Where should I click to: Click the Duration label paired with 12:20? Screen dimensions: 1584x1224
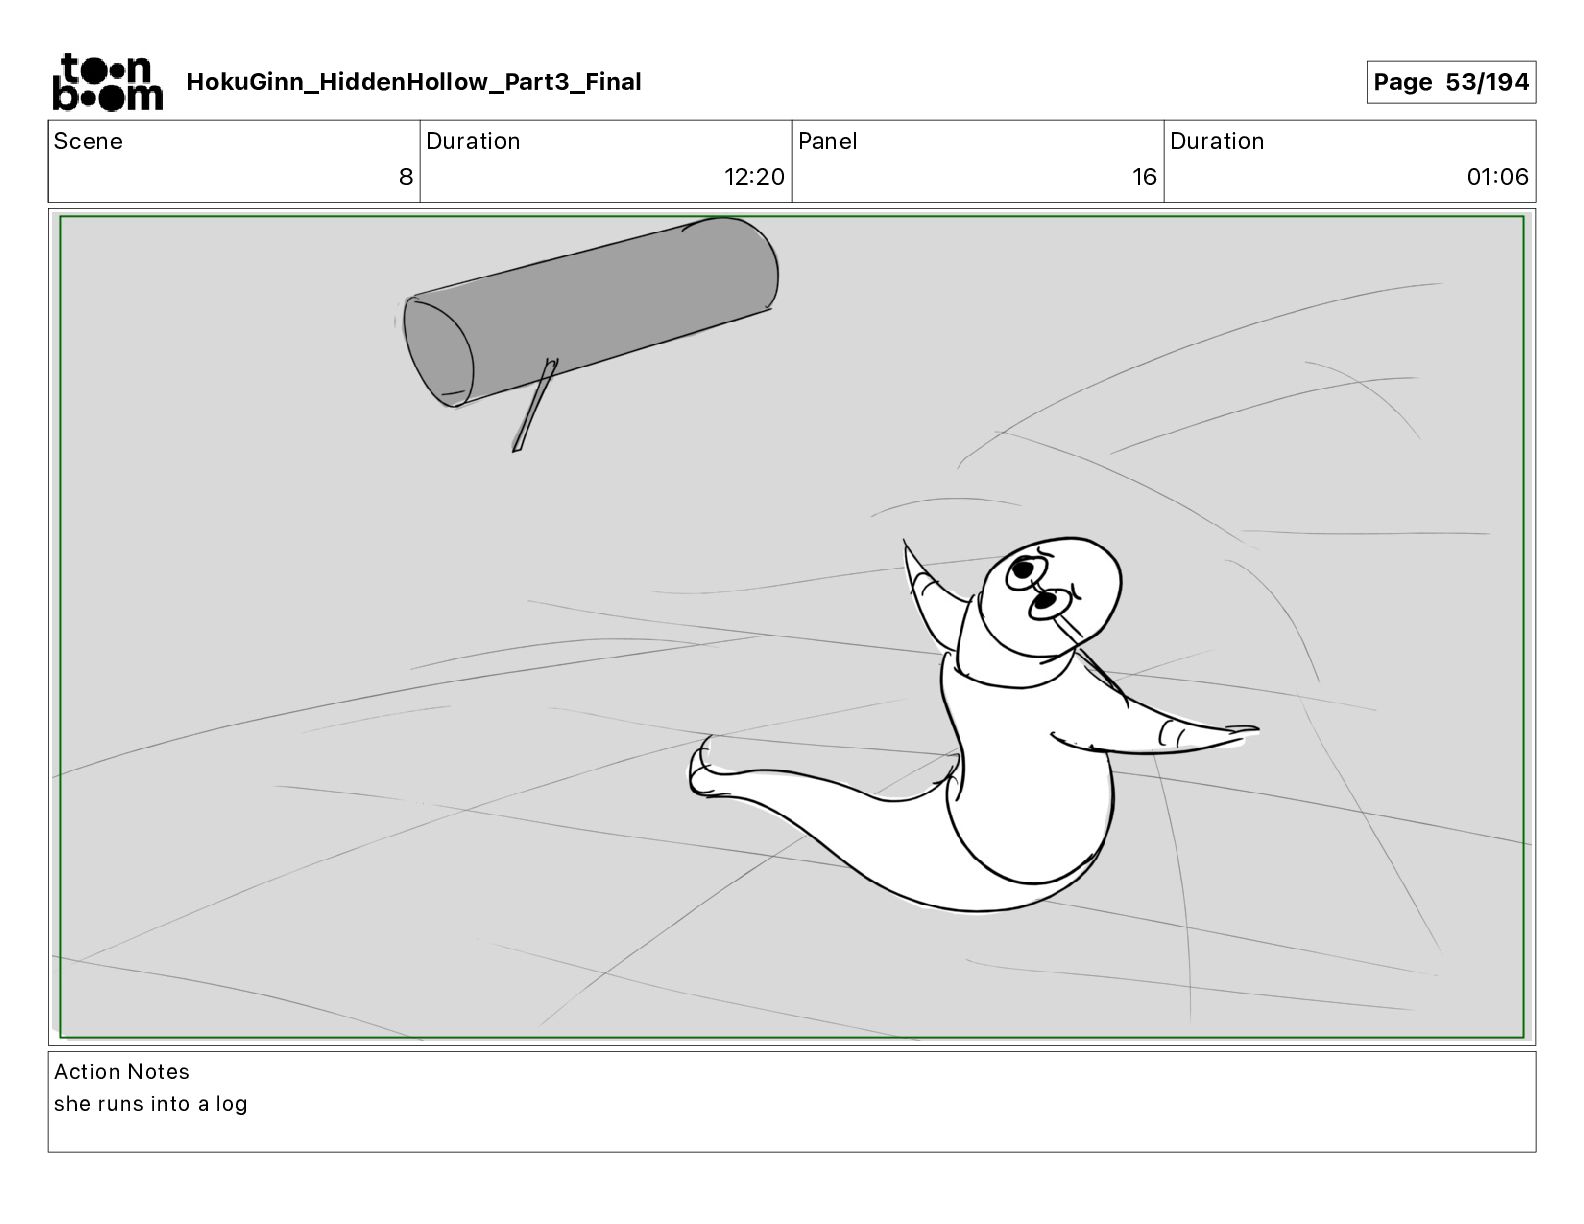click(473, 141)
